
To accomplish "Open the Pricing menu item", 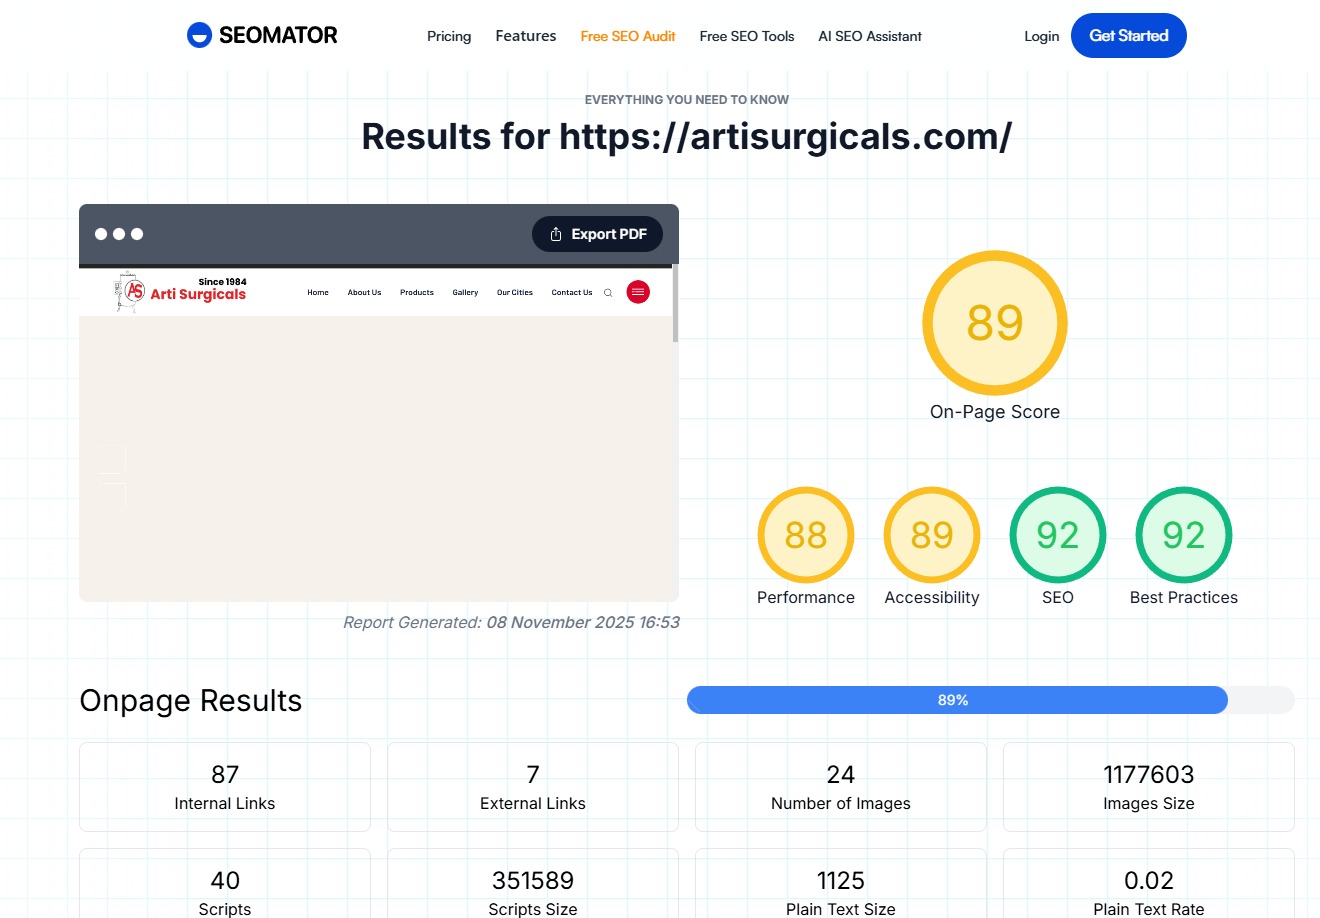I will 449,36.
